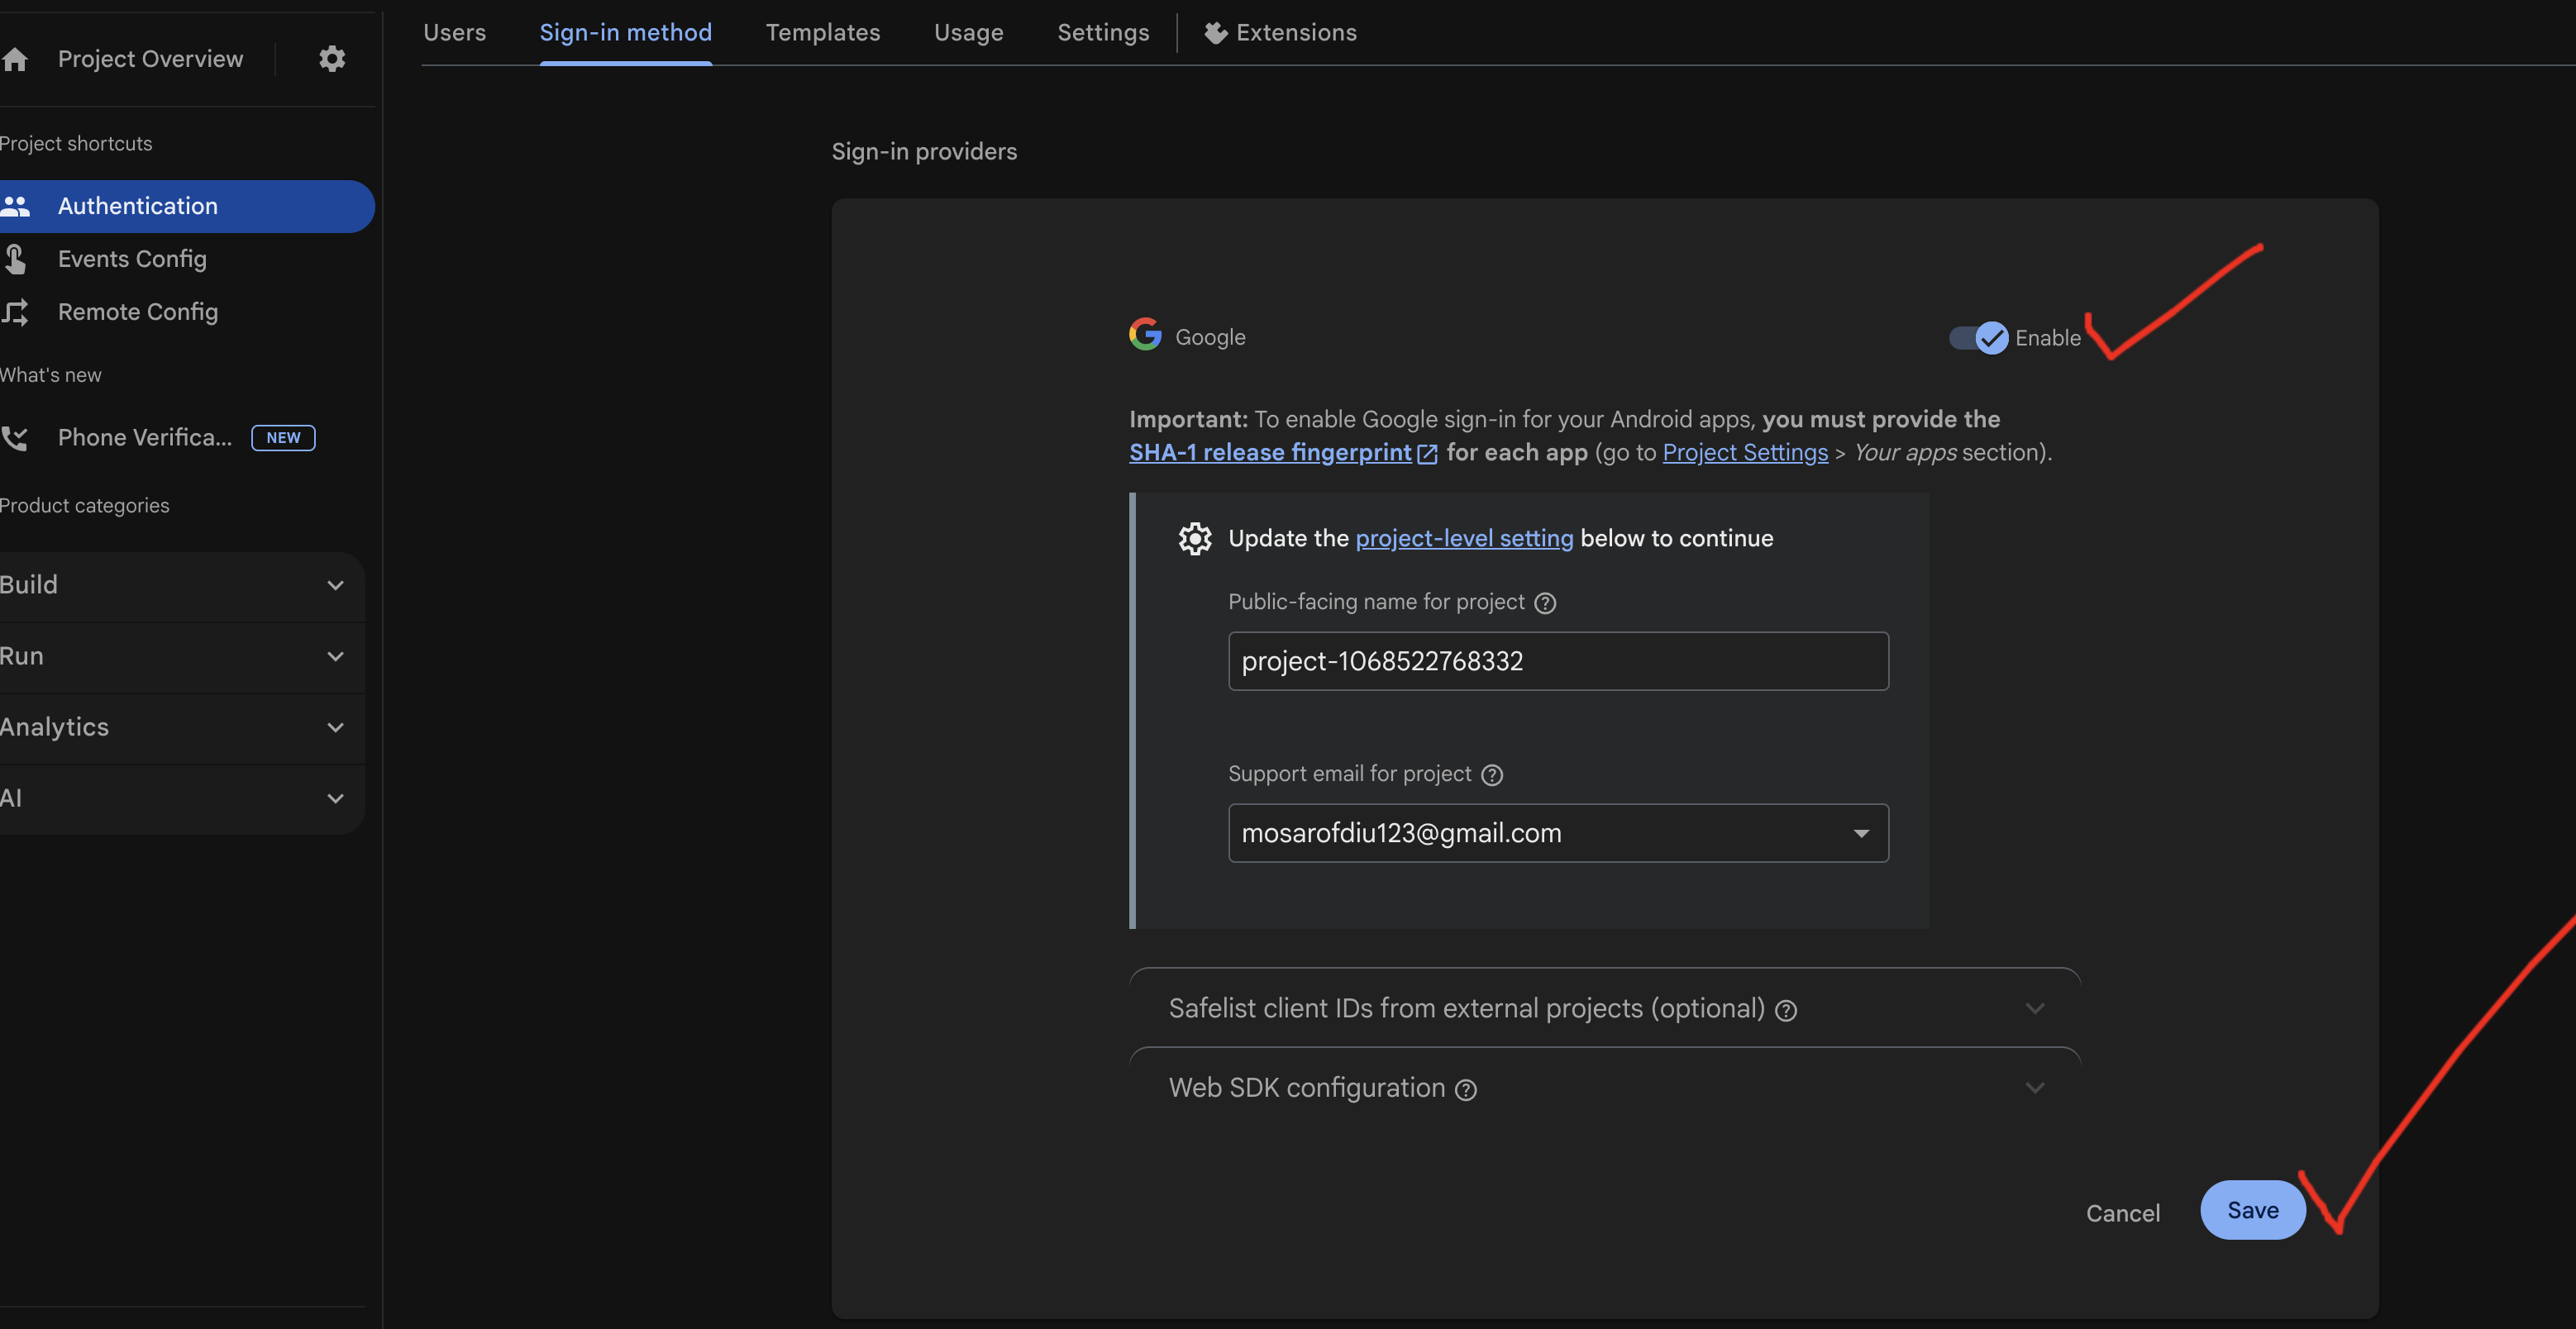Click the external link icon after SHA-1 fingerprint

(1428, 454)
